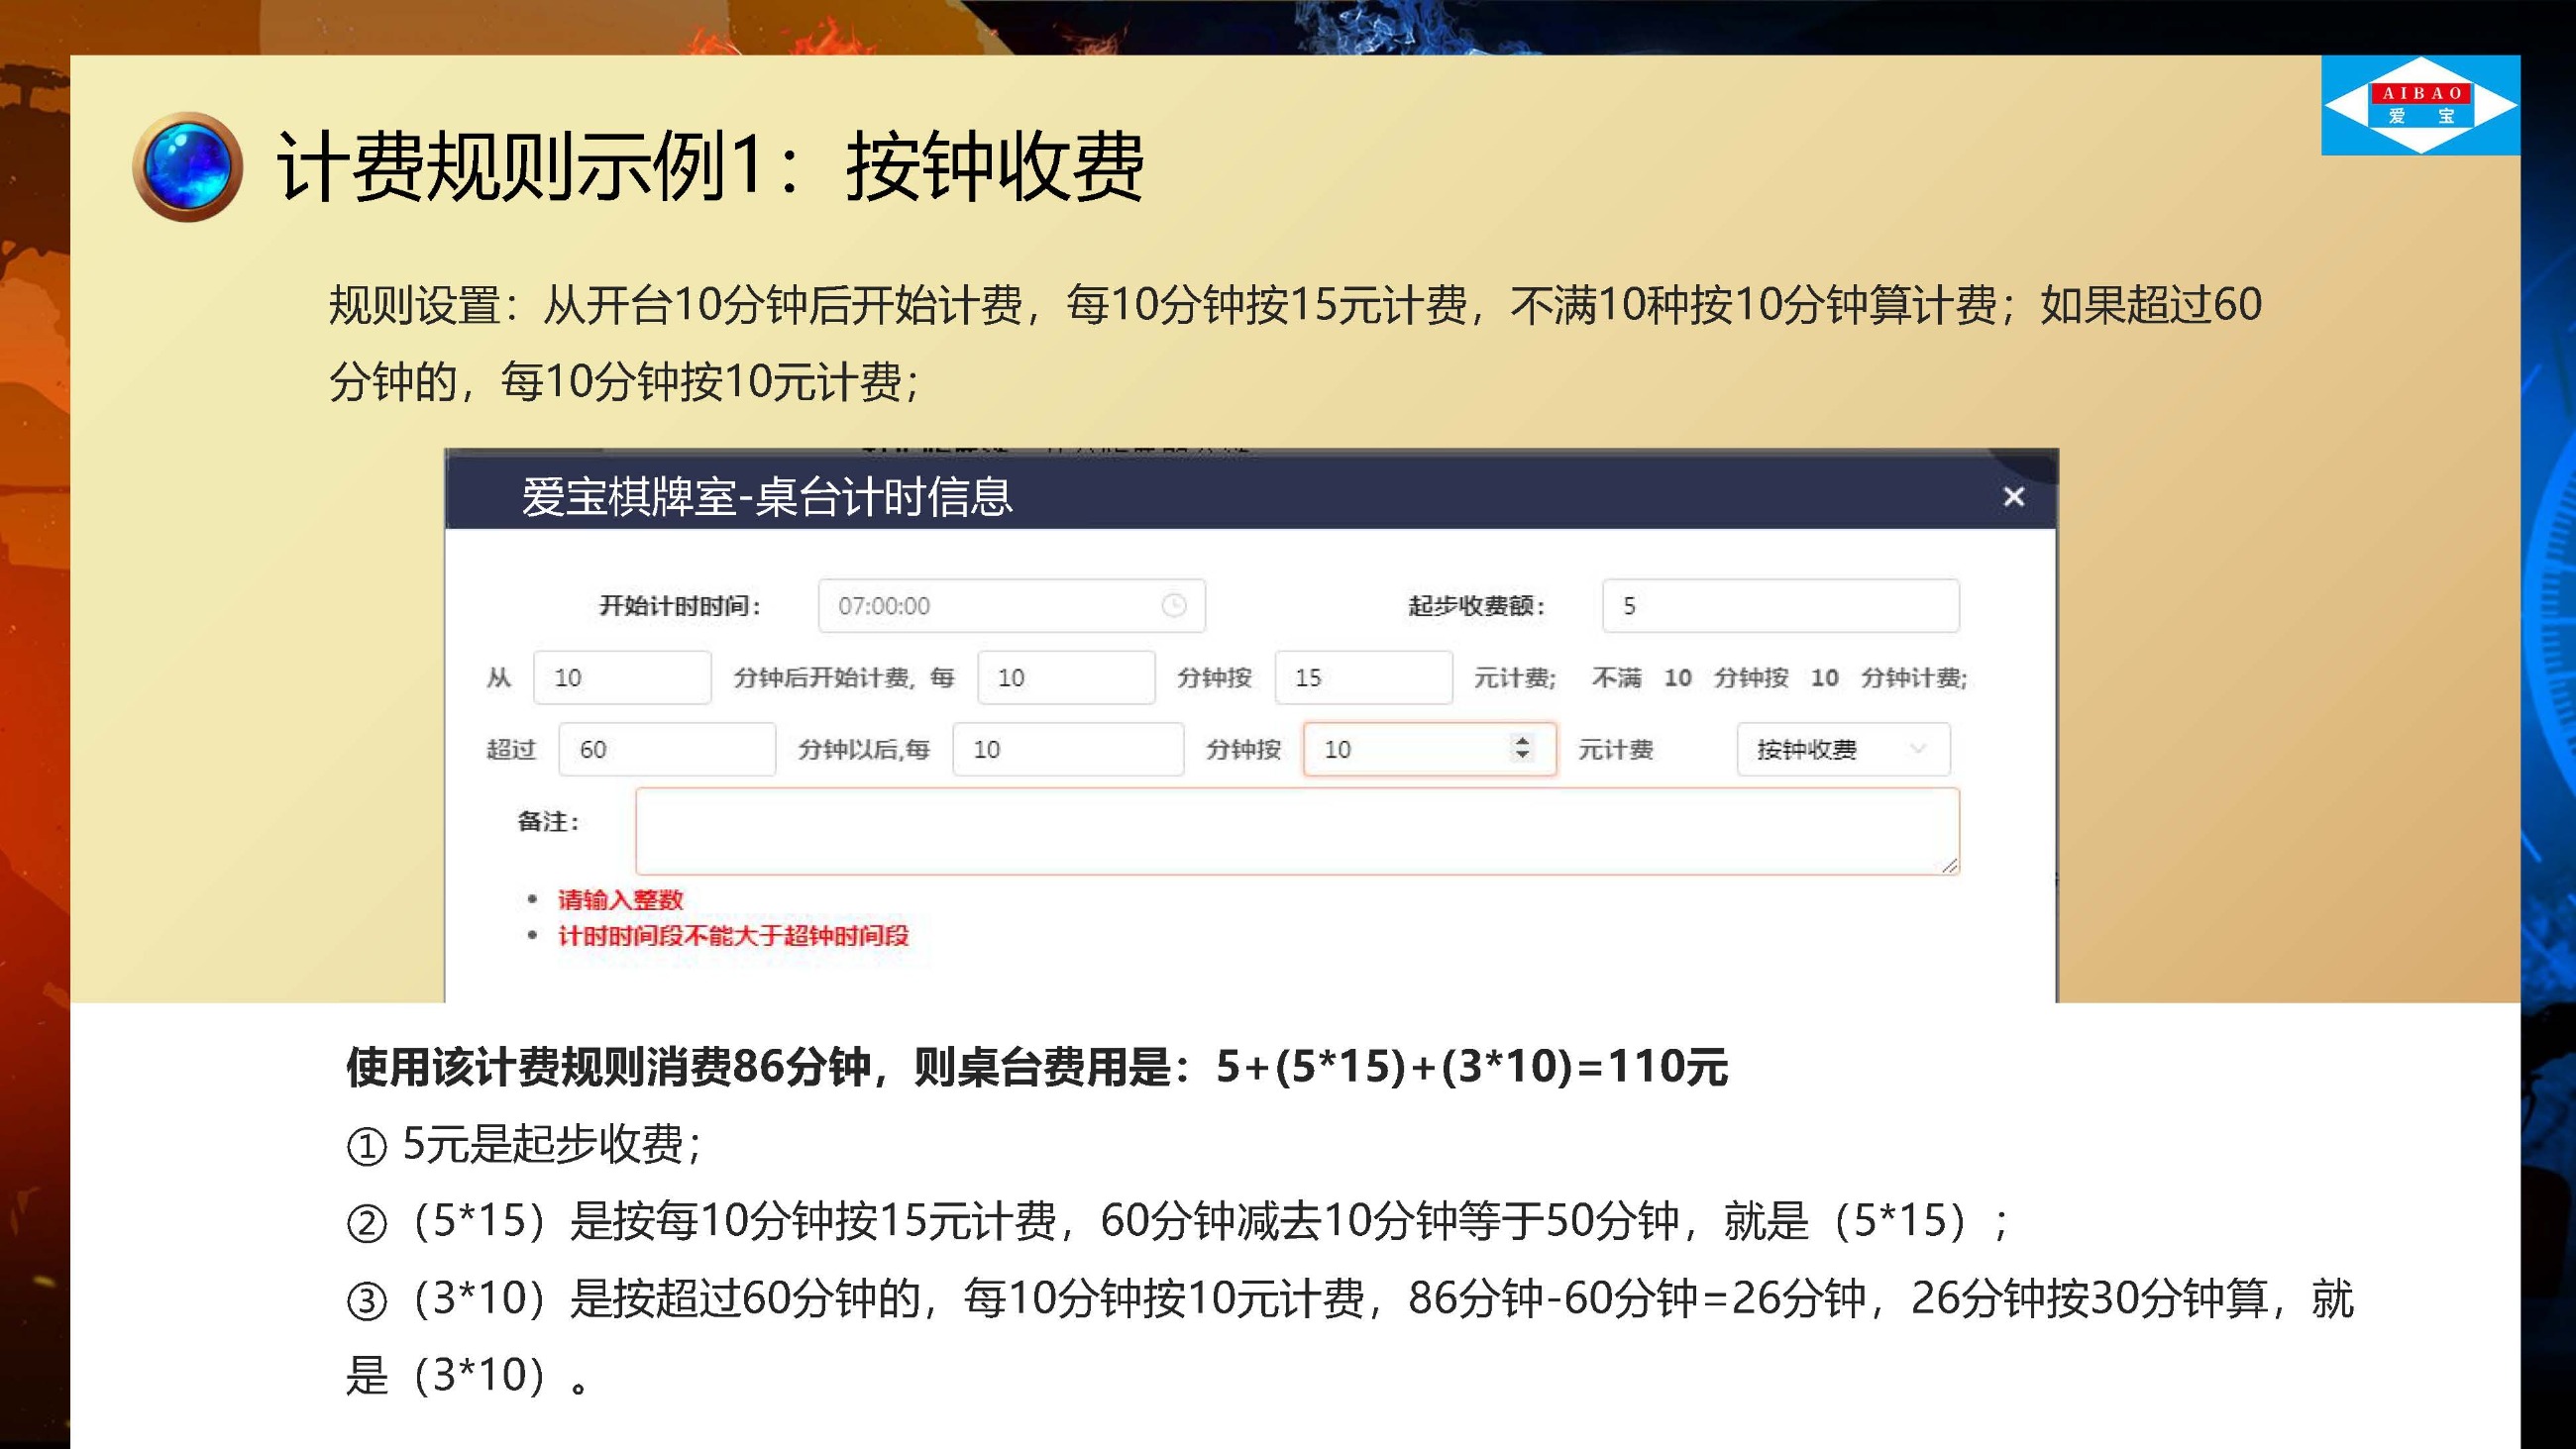Select the field showing 15 元计费
The width and height of the screenshot is (2576, 1449).
[x=1363, y=677]
